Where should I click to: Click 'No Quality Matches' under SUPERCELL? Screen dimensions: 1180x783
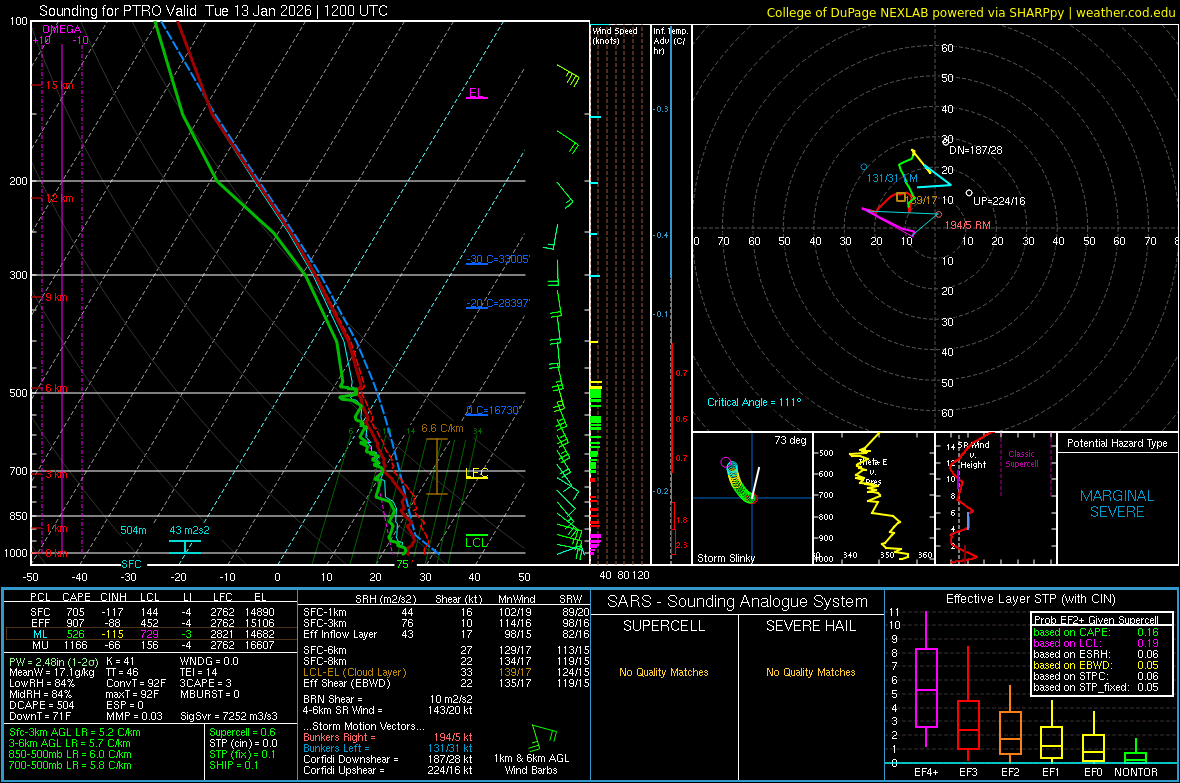[664, 672]
